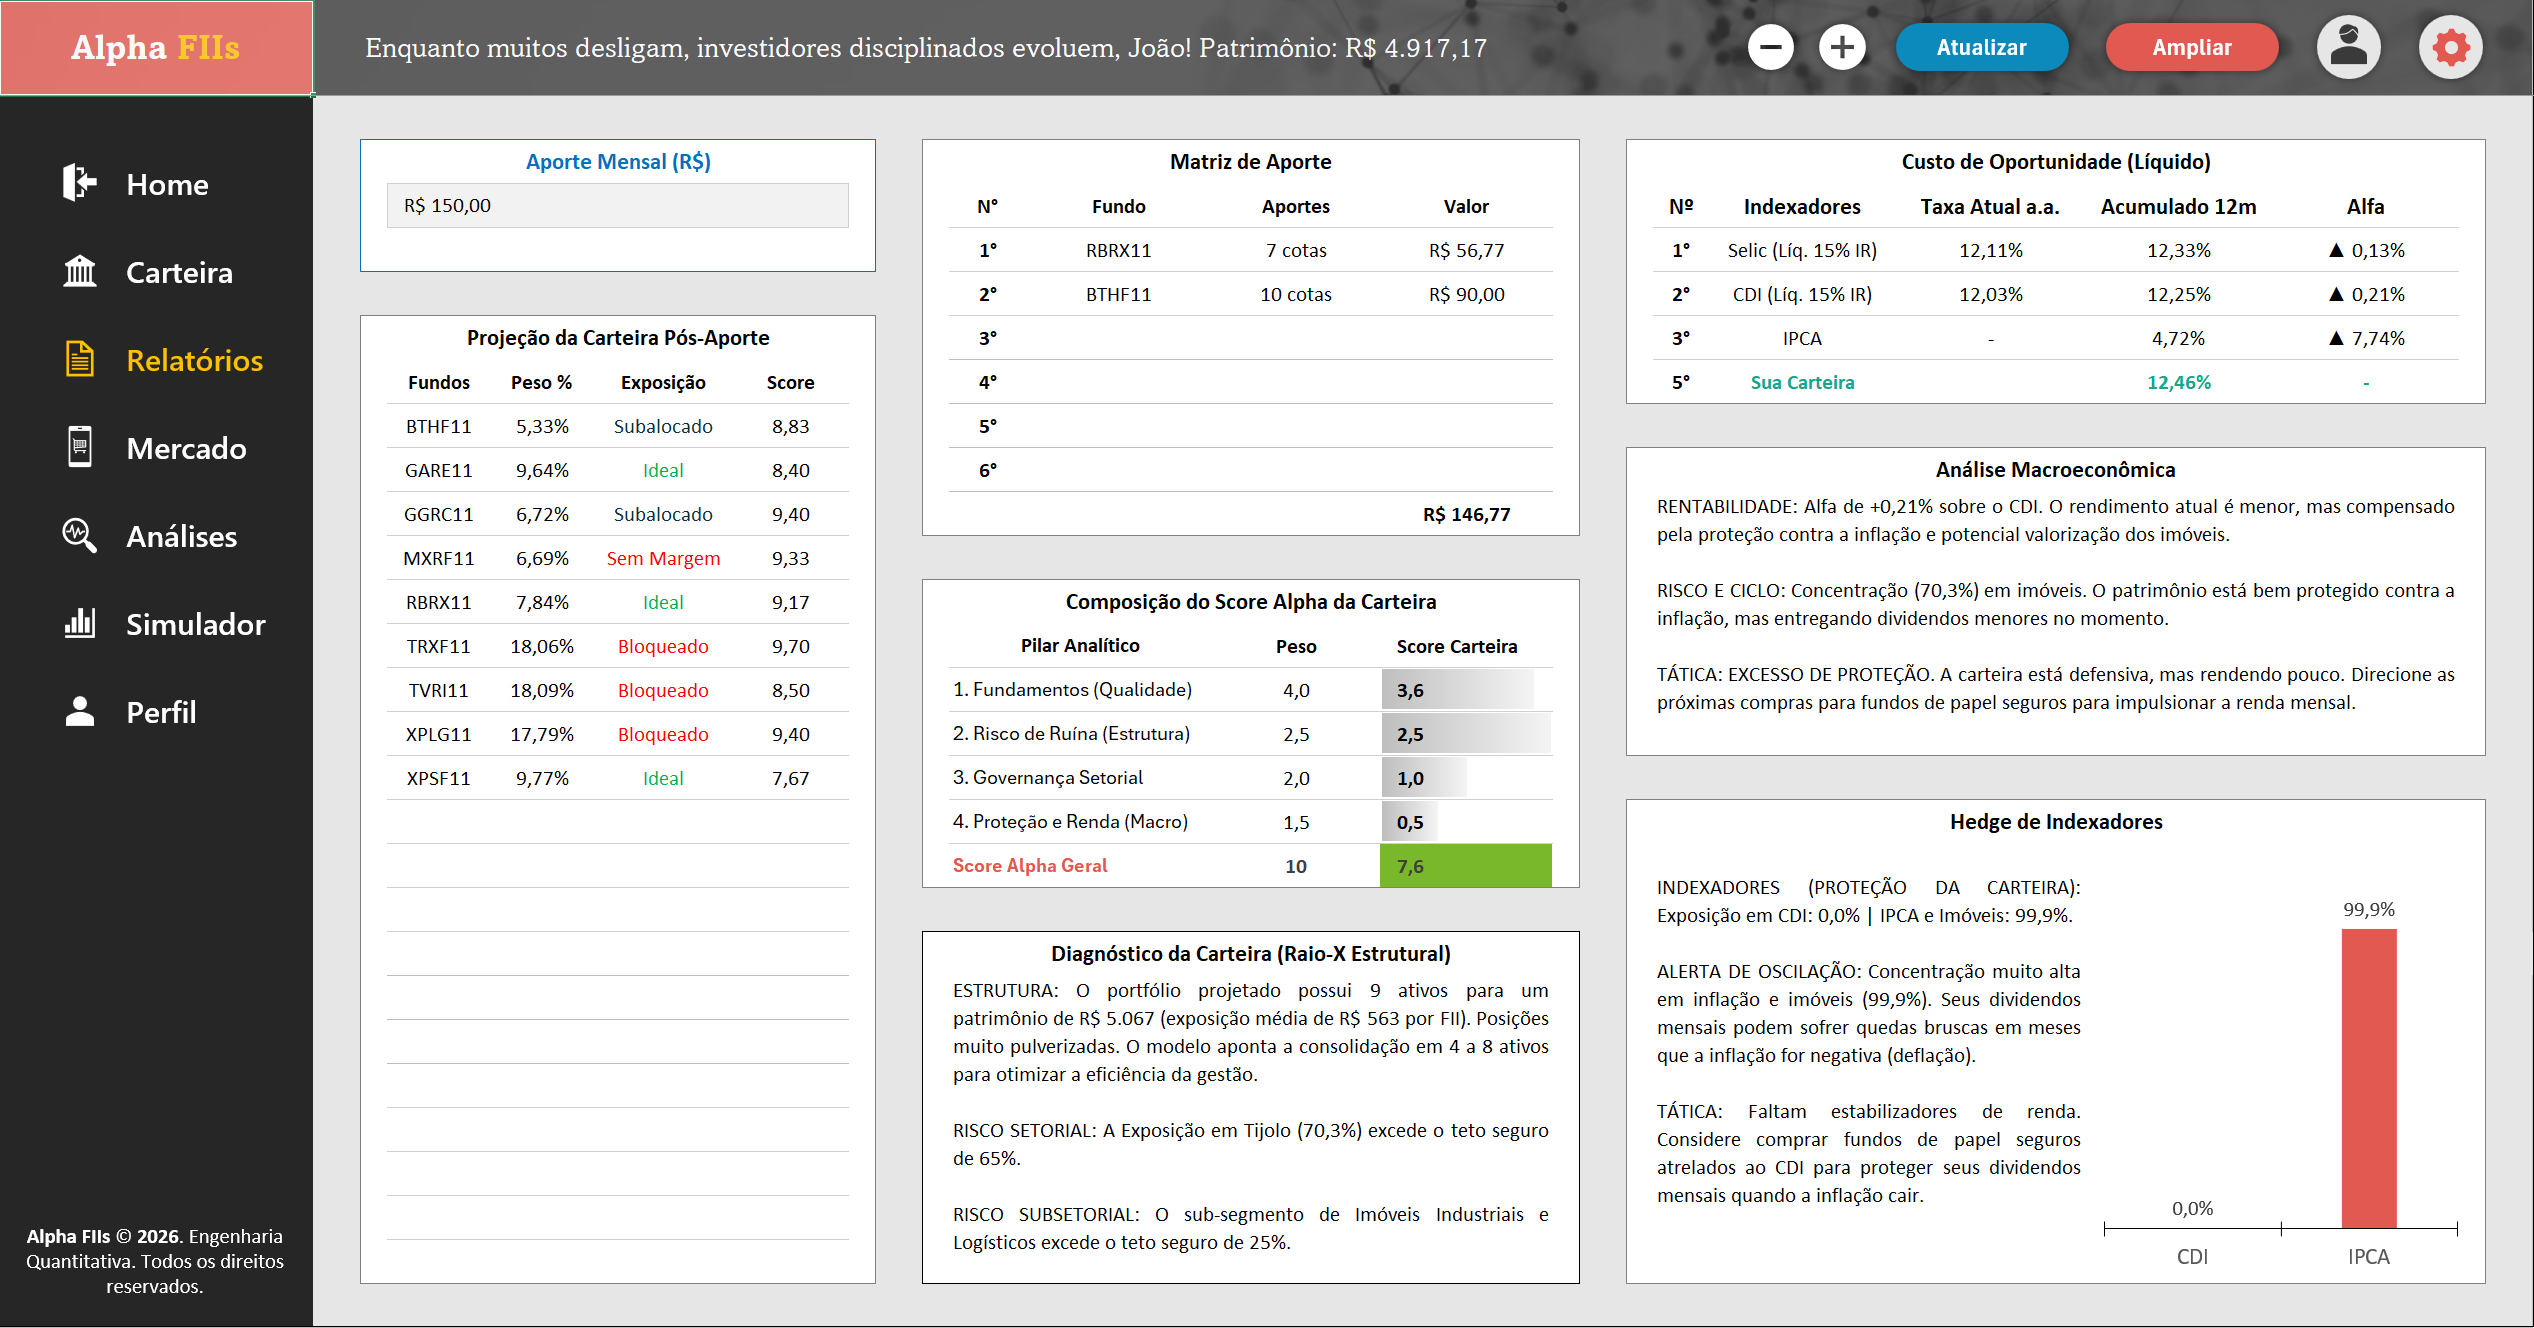Click the Ampliar button
This screenshot has height=1328, width=2534.
2191,47
